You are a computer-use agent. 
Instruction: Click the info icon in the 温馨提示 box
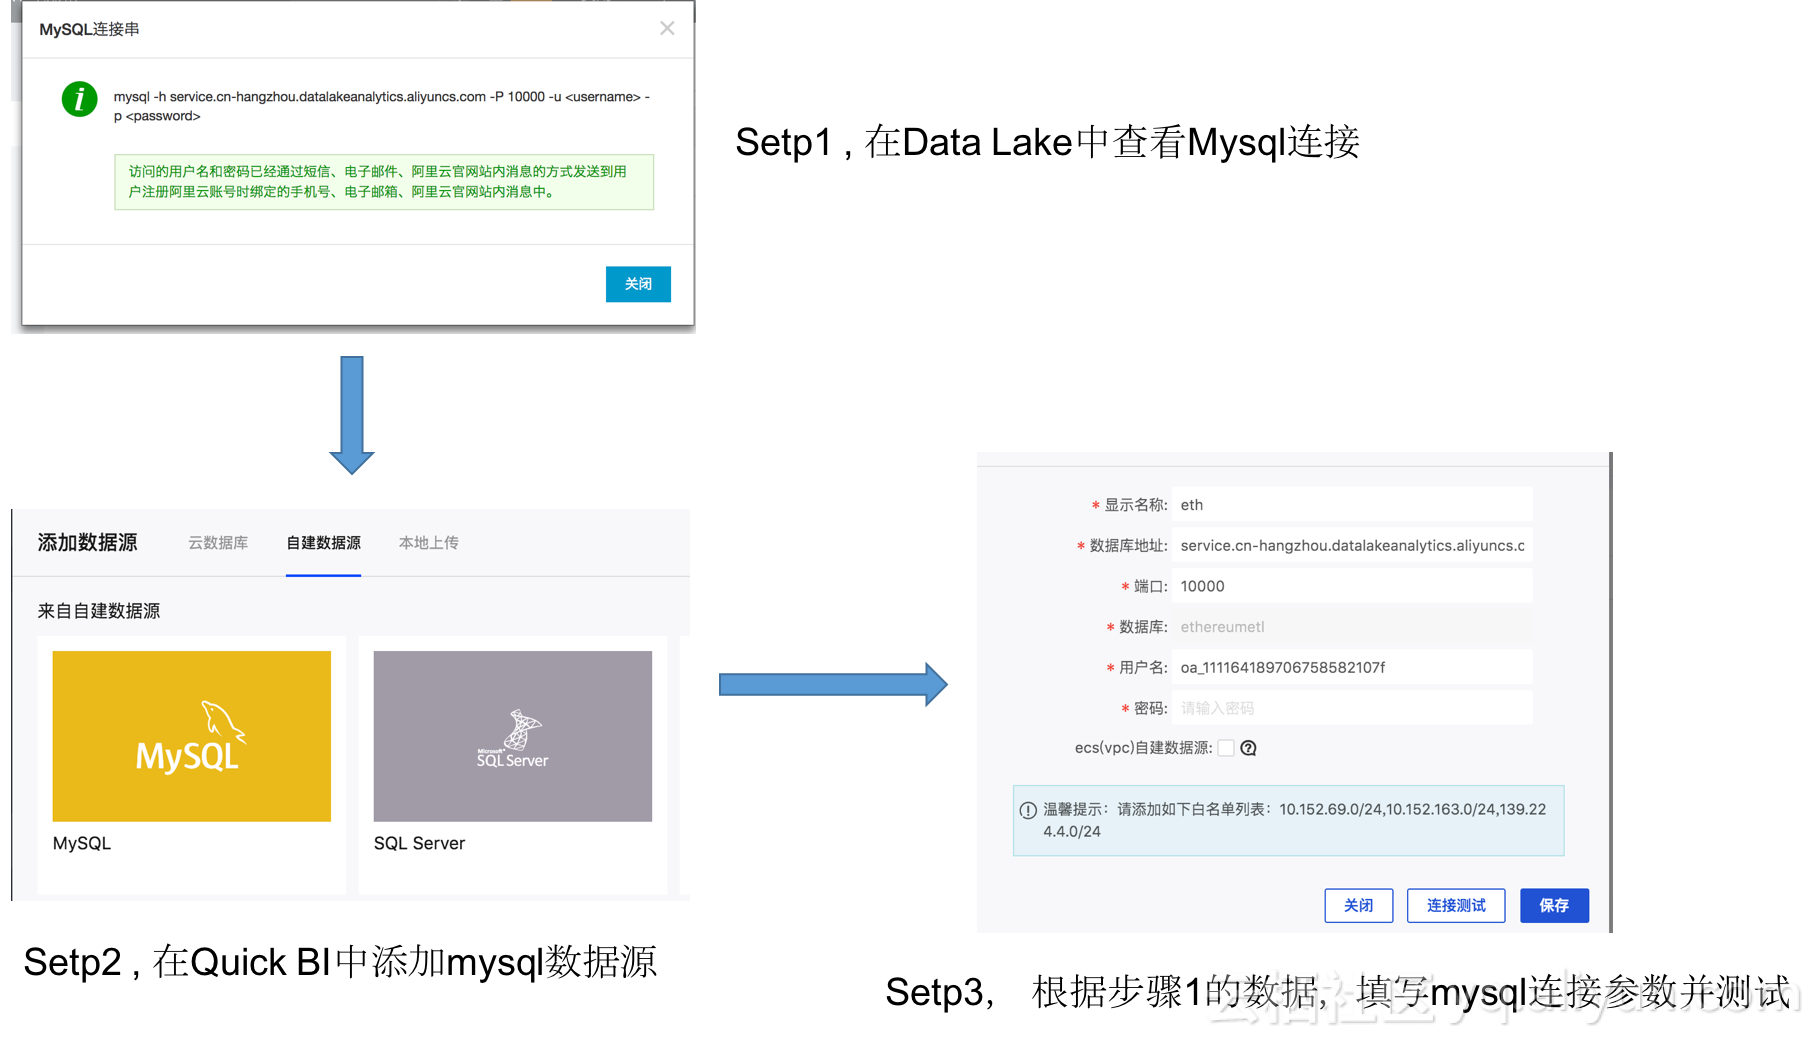coord(1028,810)
